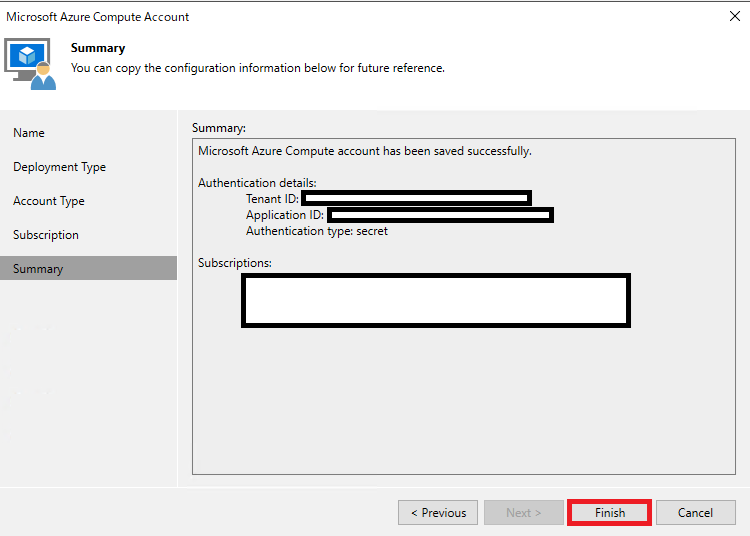
Task: Select the Deployment Type wizard step
Action: point(59,167)
